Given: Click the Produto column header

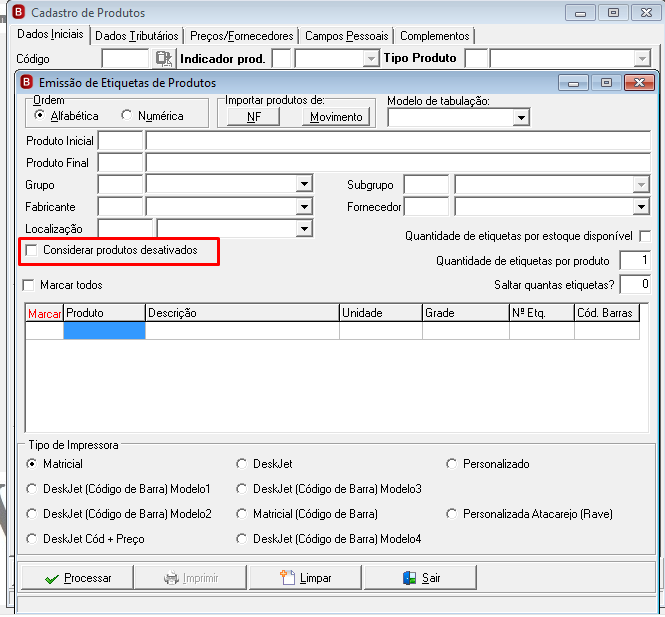Looking at the screenshot, I should [x=104, y=313].
